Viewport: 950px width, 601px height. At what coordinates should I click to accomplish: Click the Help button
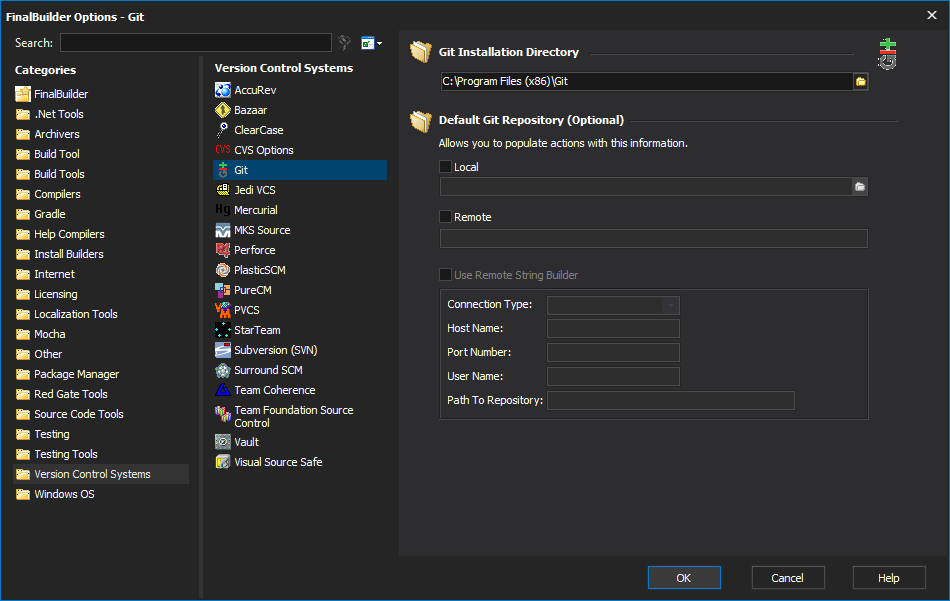[889, 577]
